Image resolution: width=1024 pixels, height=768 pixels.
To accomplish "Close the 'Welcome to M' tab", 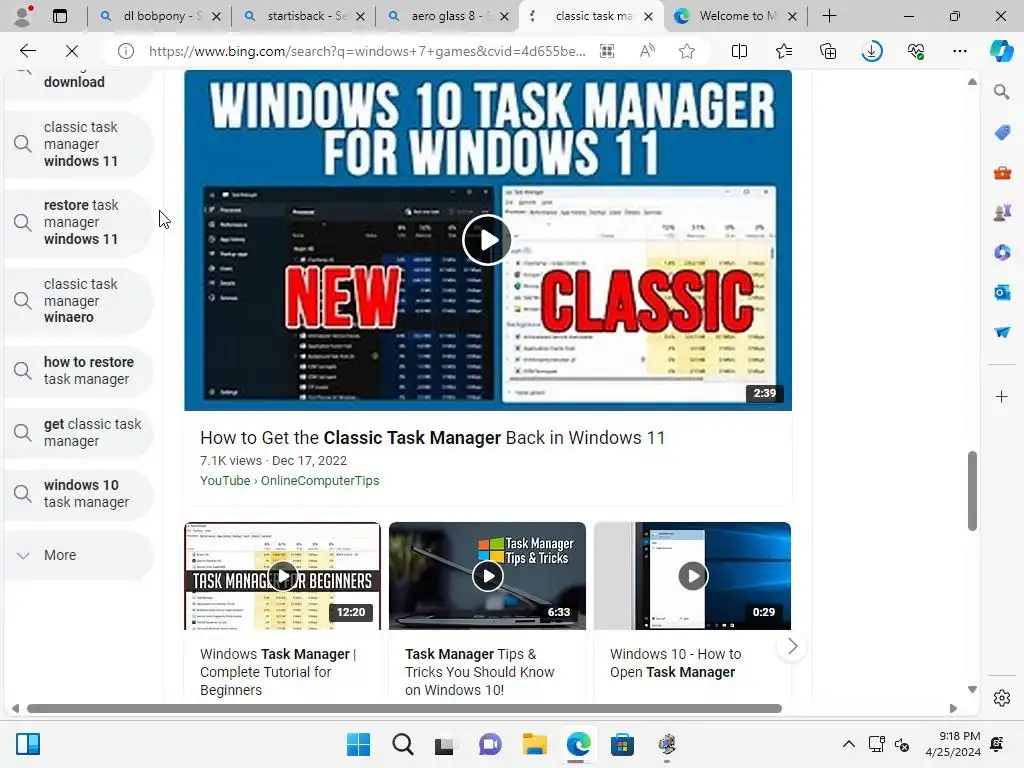I will [x=792, y=16].
